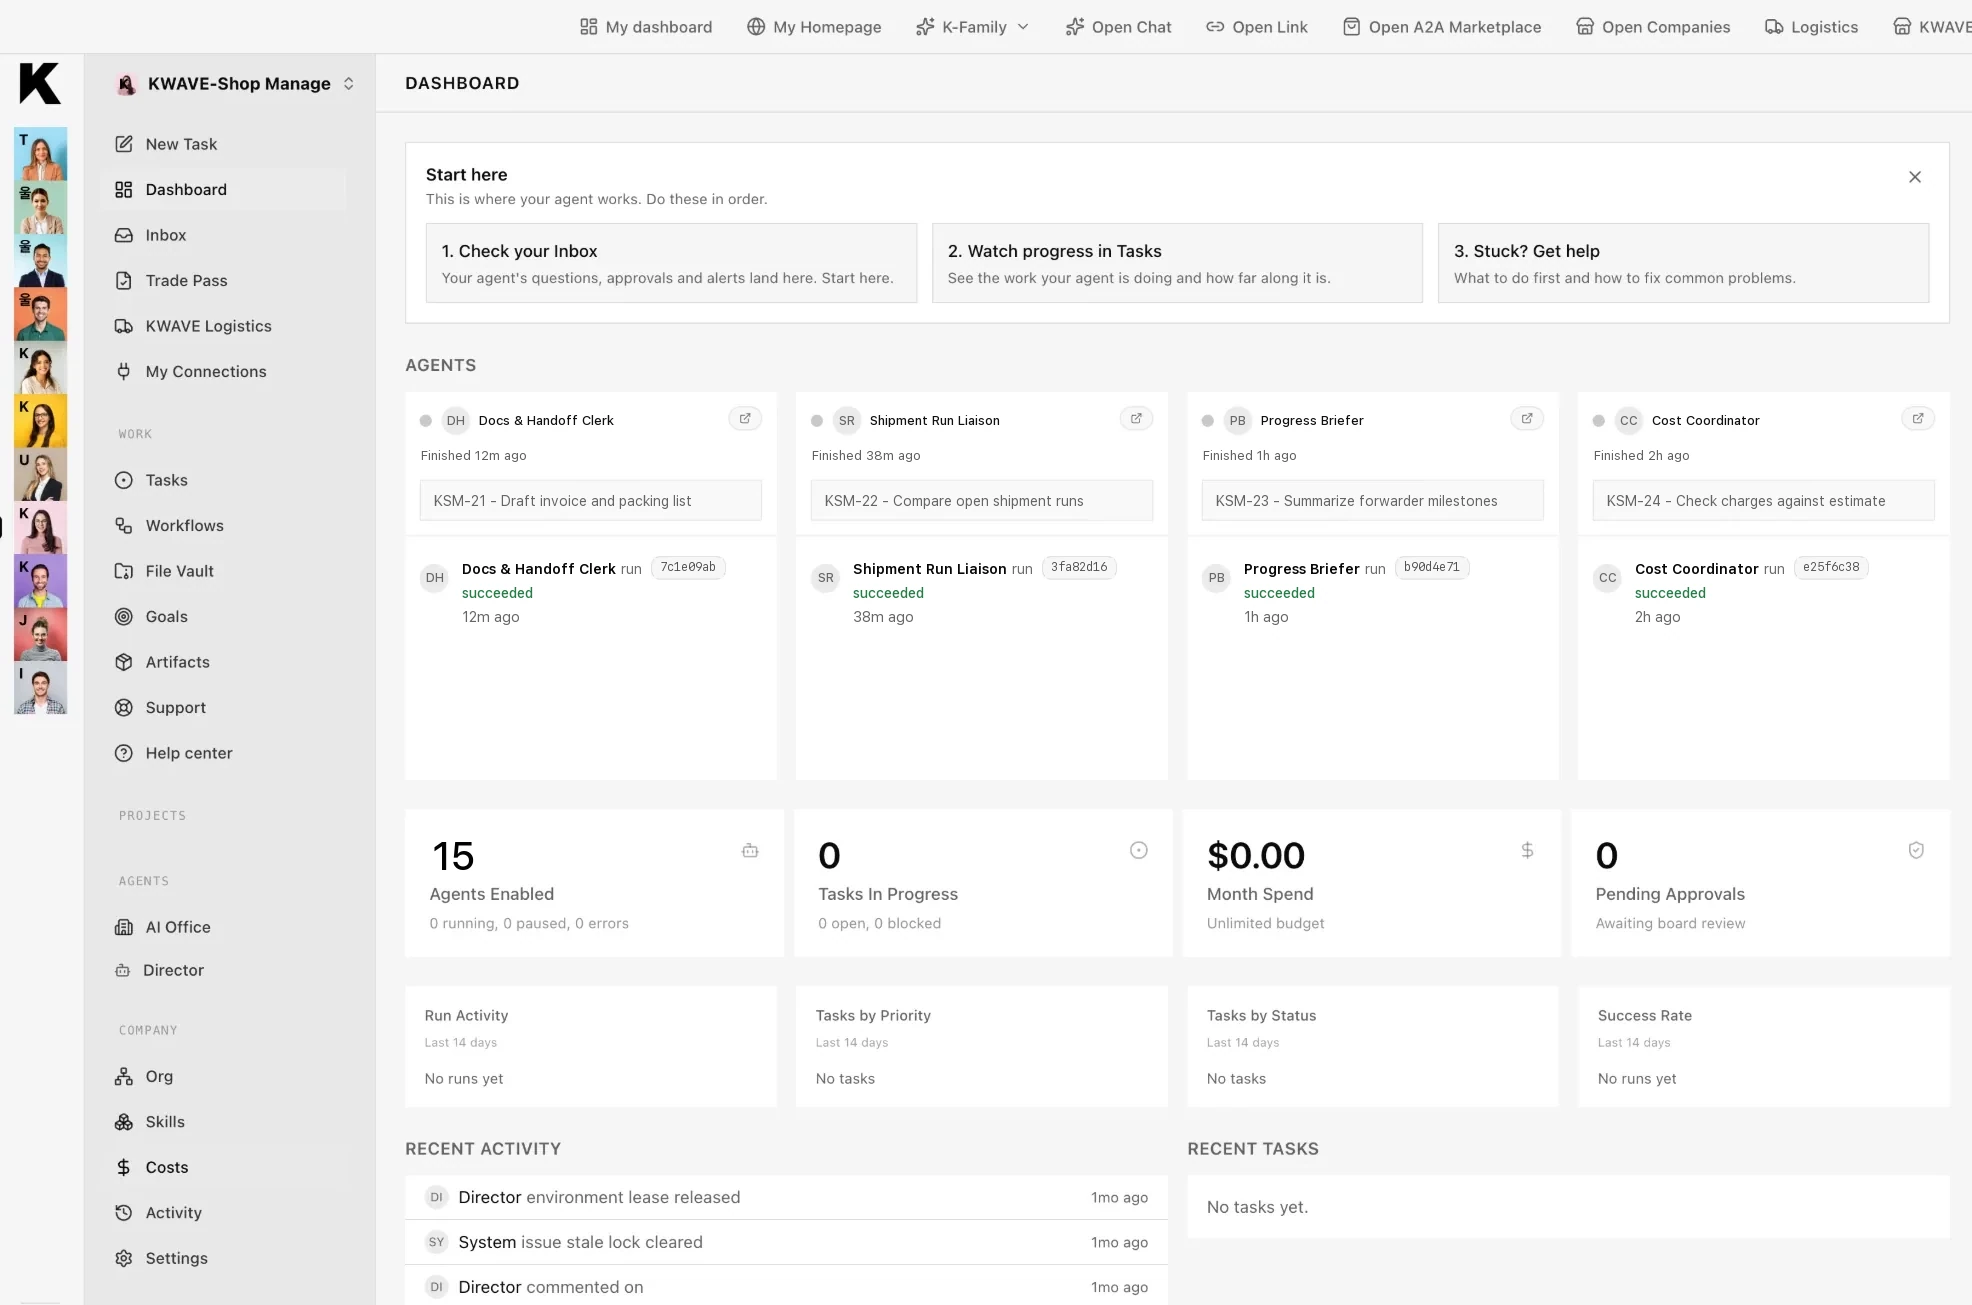
Task: Click Open Companies in top bar
Action: (1653, 27)
